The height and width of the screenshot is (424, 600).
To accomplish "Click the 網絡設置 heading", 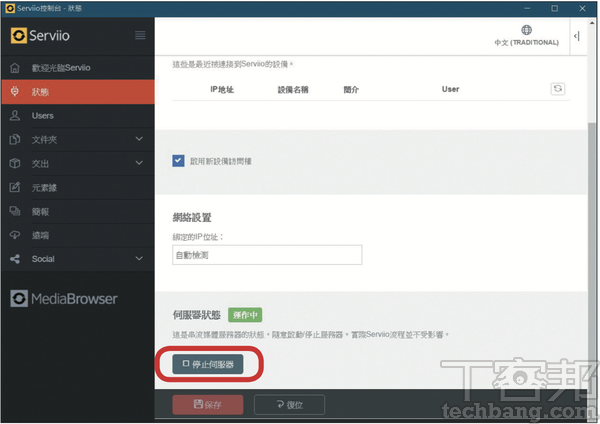I will (x=192, y=217).
